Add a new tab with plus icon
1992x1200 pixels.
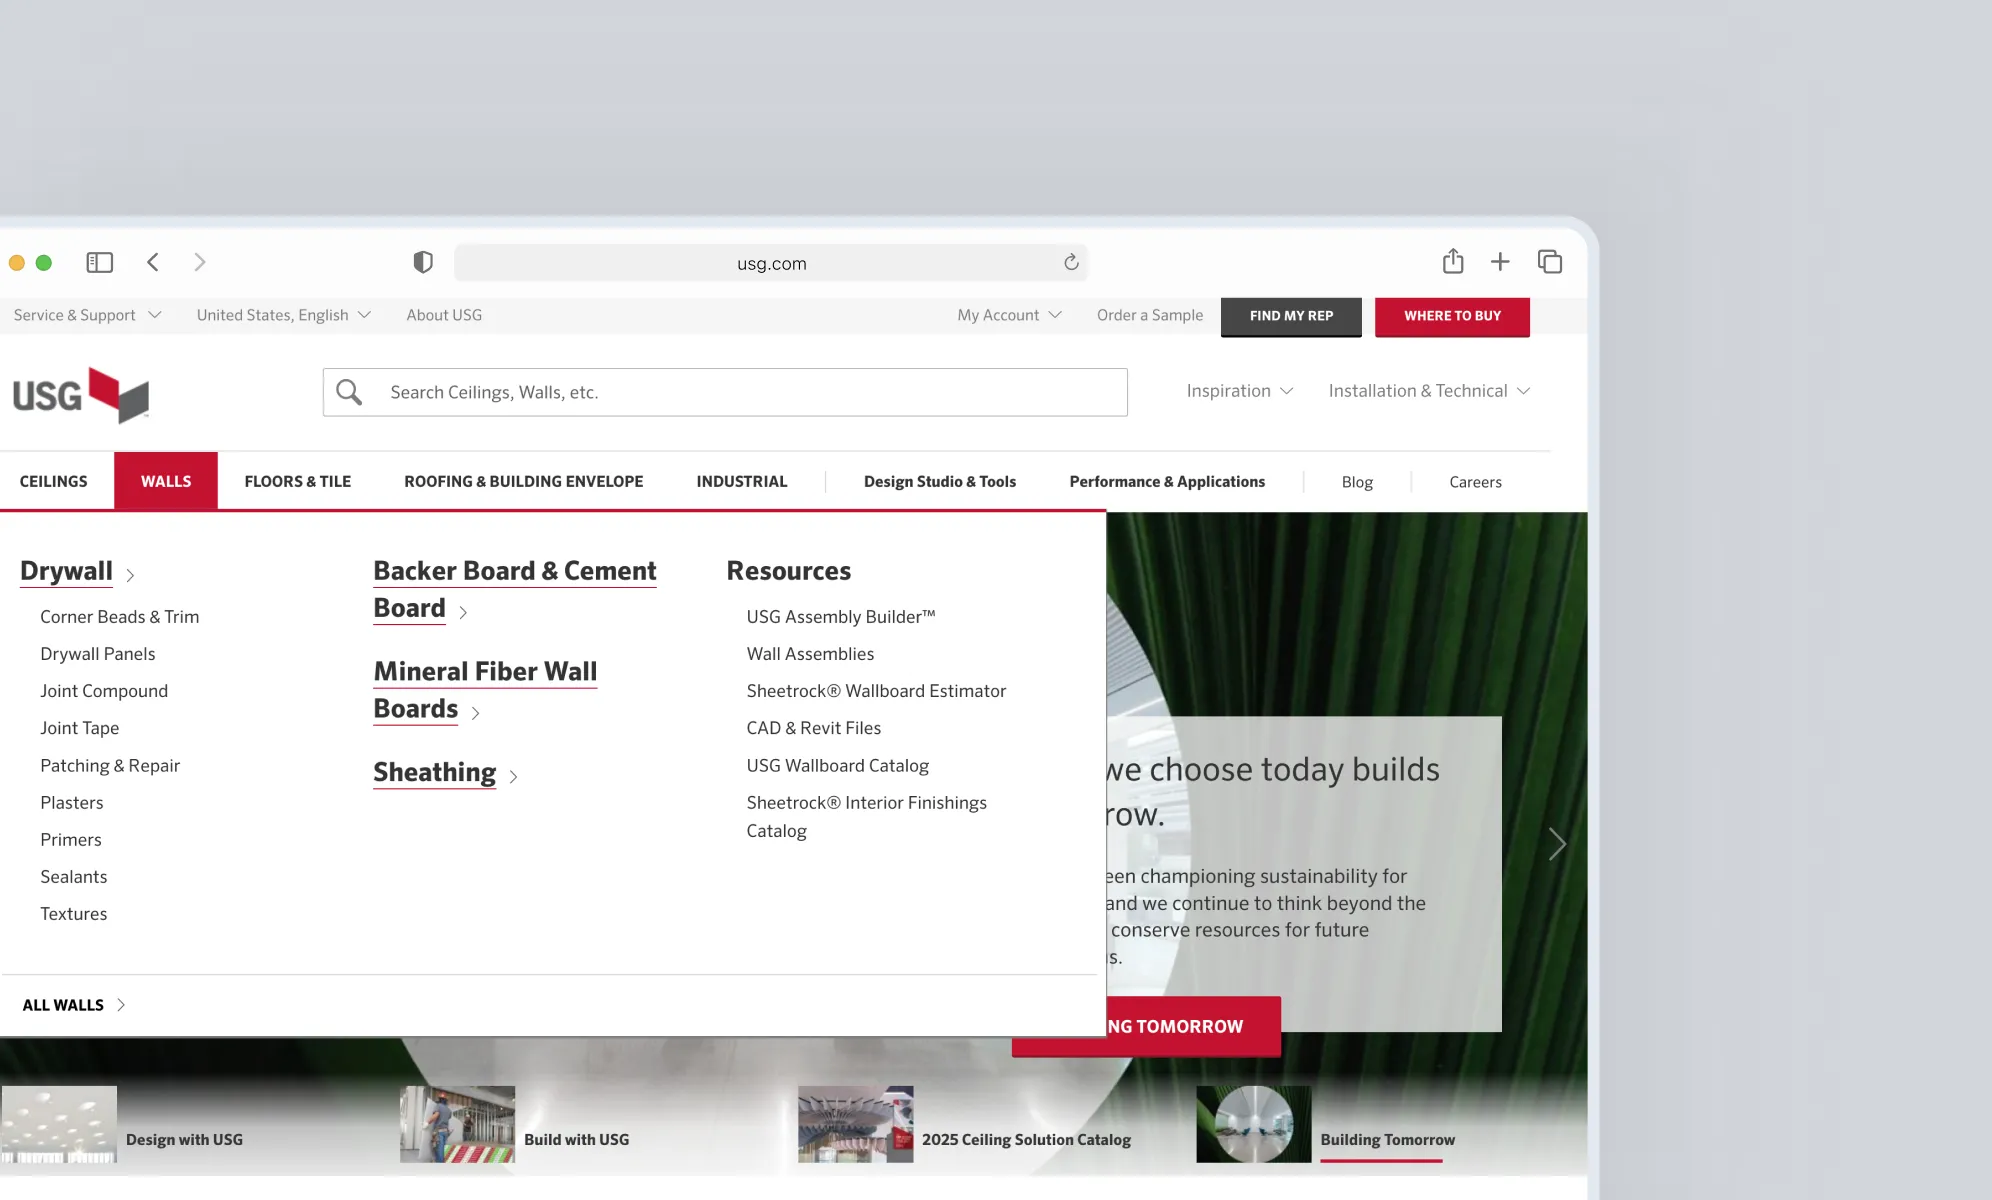1500,262
